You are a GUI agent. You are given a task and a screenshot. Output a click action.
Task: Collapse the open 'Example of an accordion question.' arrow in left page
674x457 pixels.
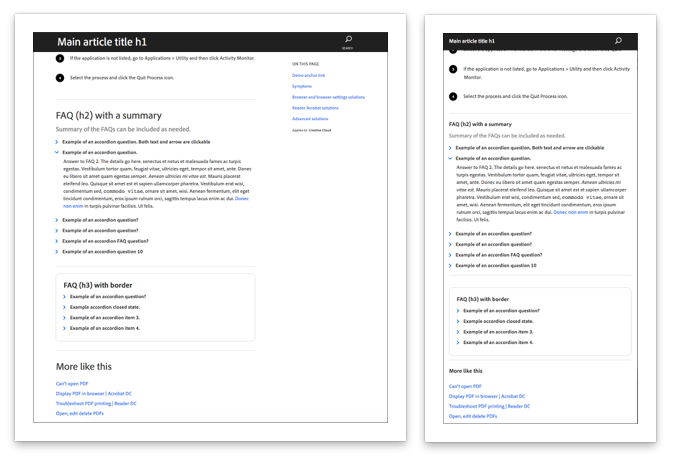coord(58,152)
